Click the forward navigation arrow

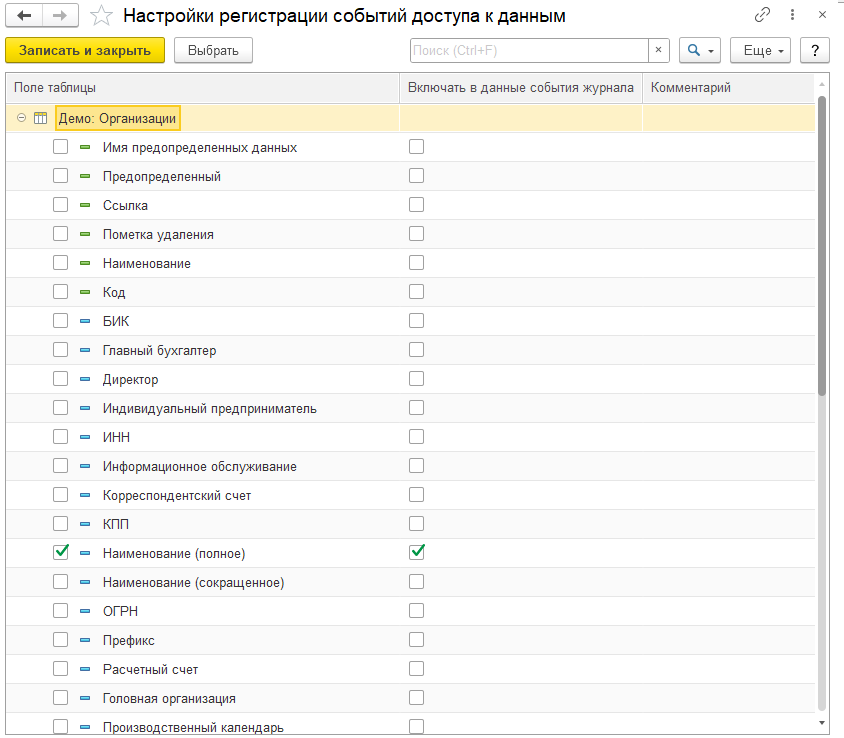[60, 16]
